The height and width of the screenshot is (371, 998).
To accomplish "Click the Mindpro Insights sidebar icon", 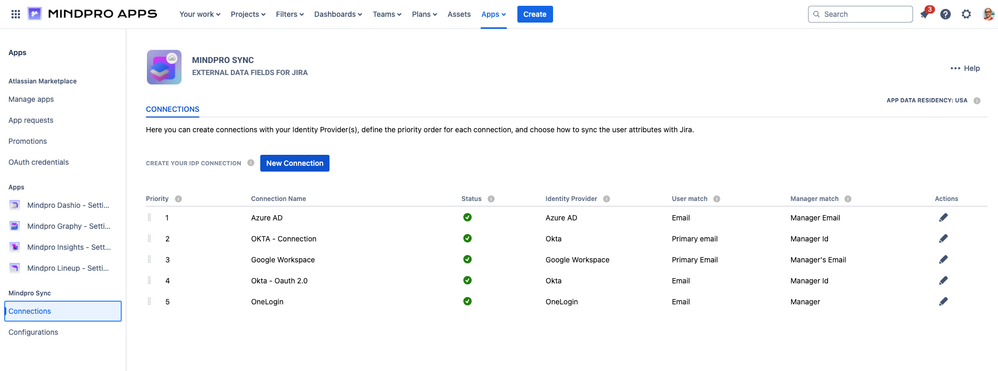I will [15, 247].
